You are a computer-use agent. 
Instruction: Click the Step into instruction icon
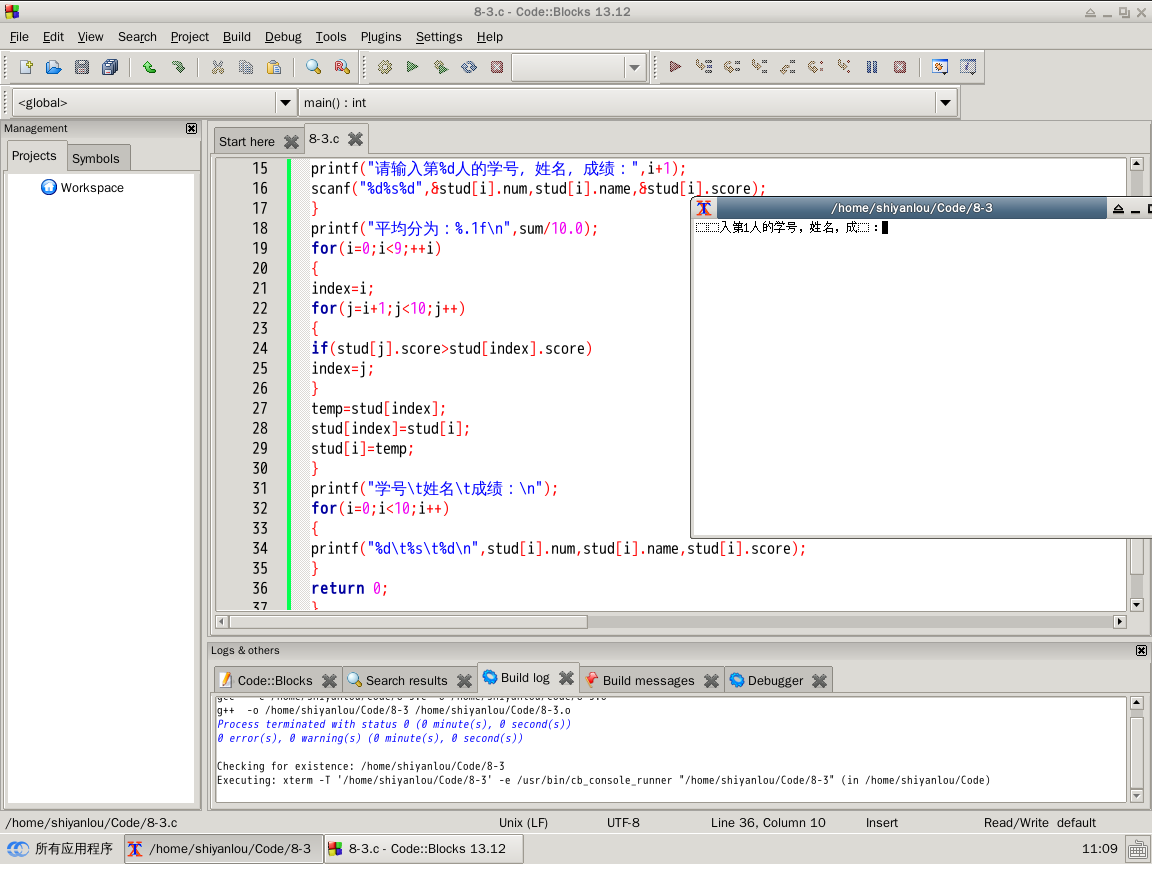point(844,68)
